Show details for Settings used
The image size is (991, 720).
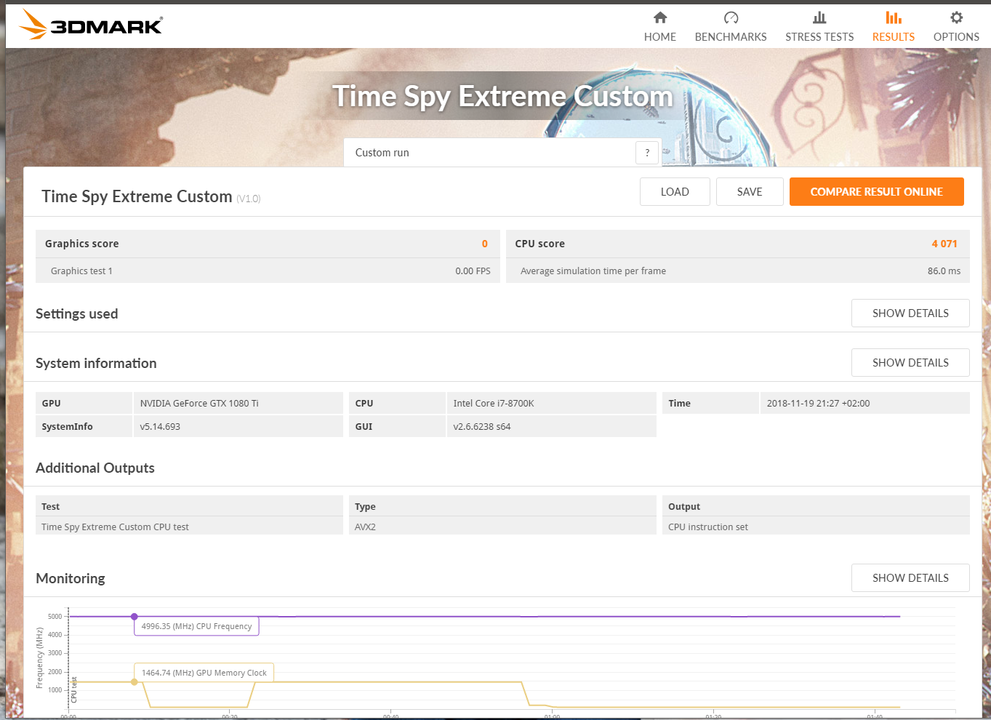point(910,313)
